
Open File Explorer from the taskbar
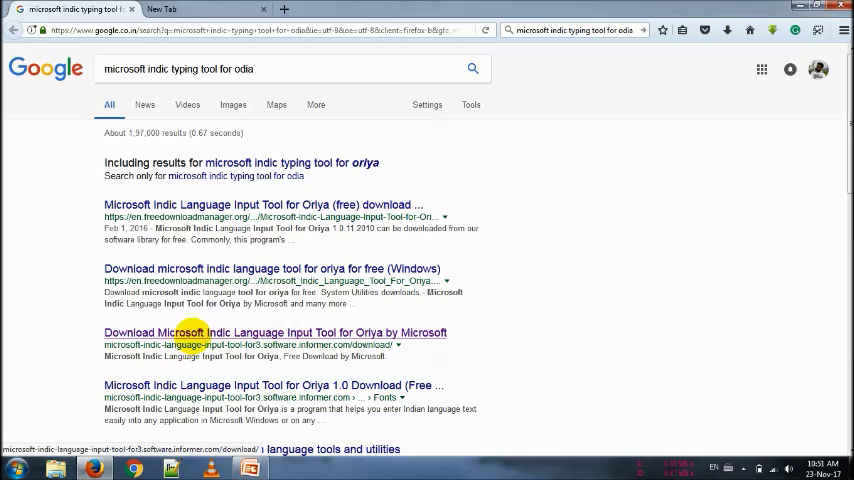(x=56, y=469)
